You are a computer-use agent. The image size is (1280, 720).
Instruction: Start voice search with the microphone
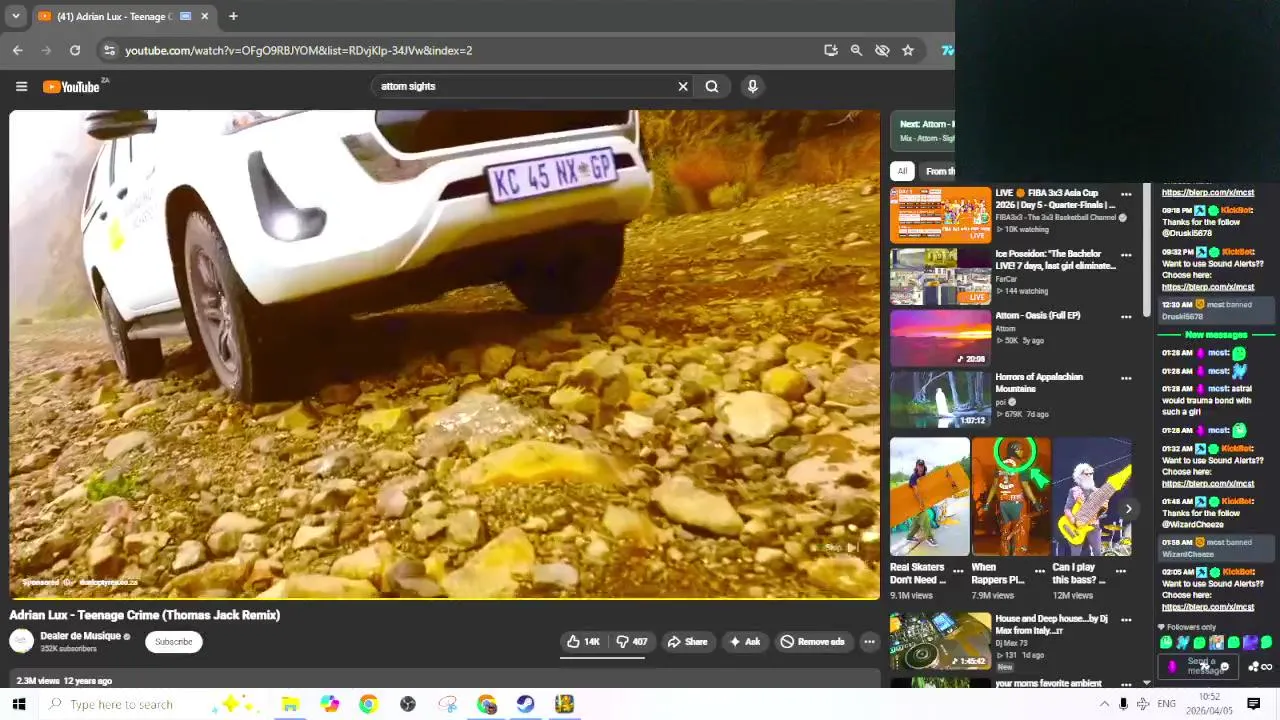point(753,86)
